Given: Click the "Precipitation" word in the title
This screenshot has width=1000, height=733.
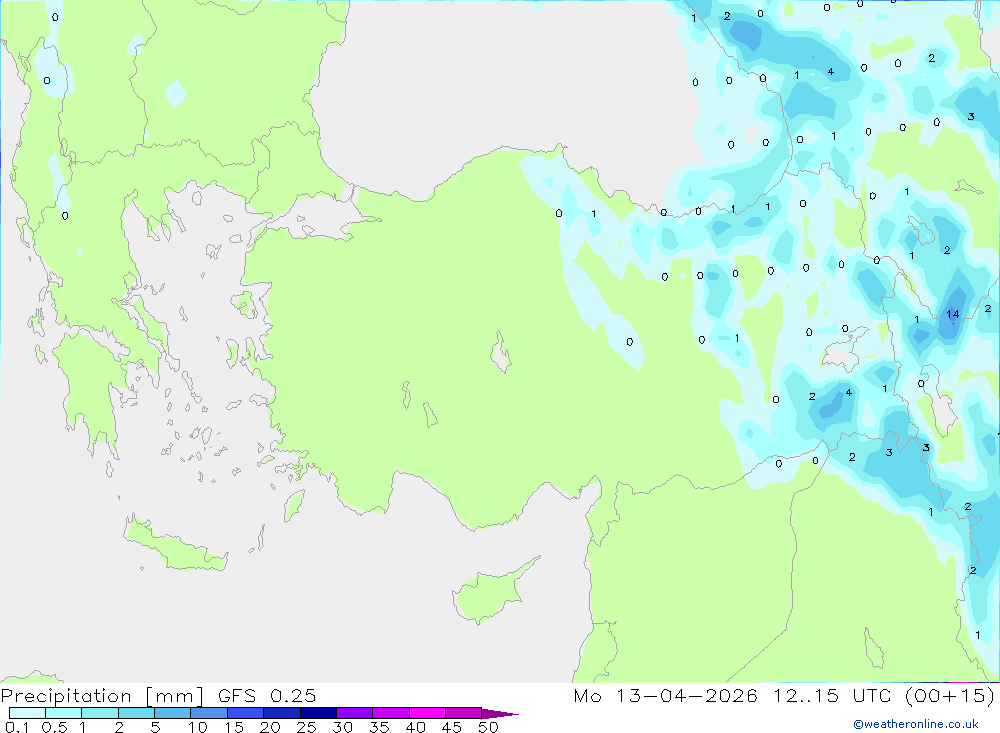Looking at the screenshot, I should coord(66,695).
